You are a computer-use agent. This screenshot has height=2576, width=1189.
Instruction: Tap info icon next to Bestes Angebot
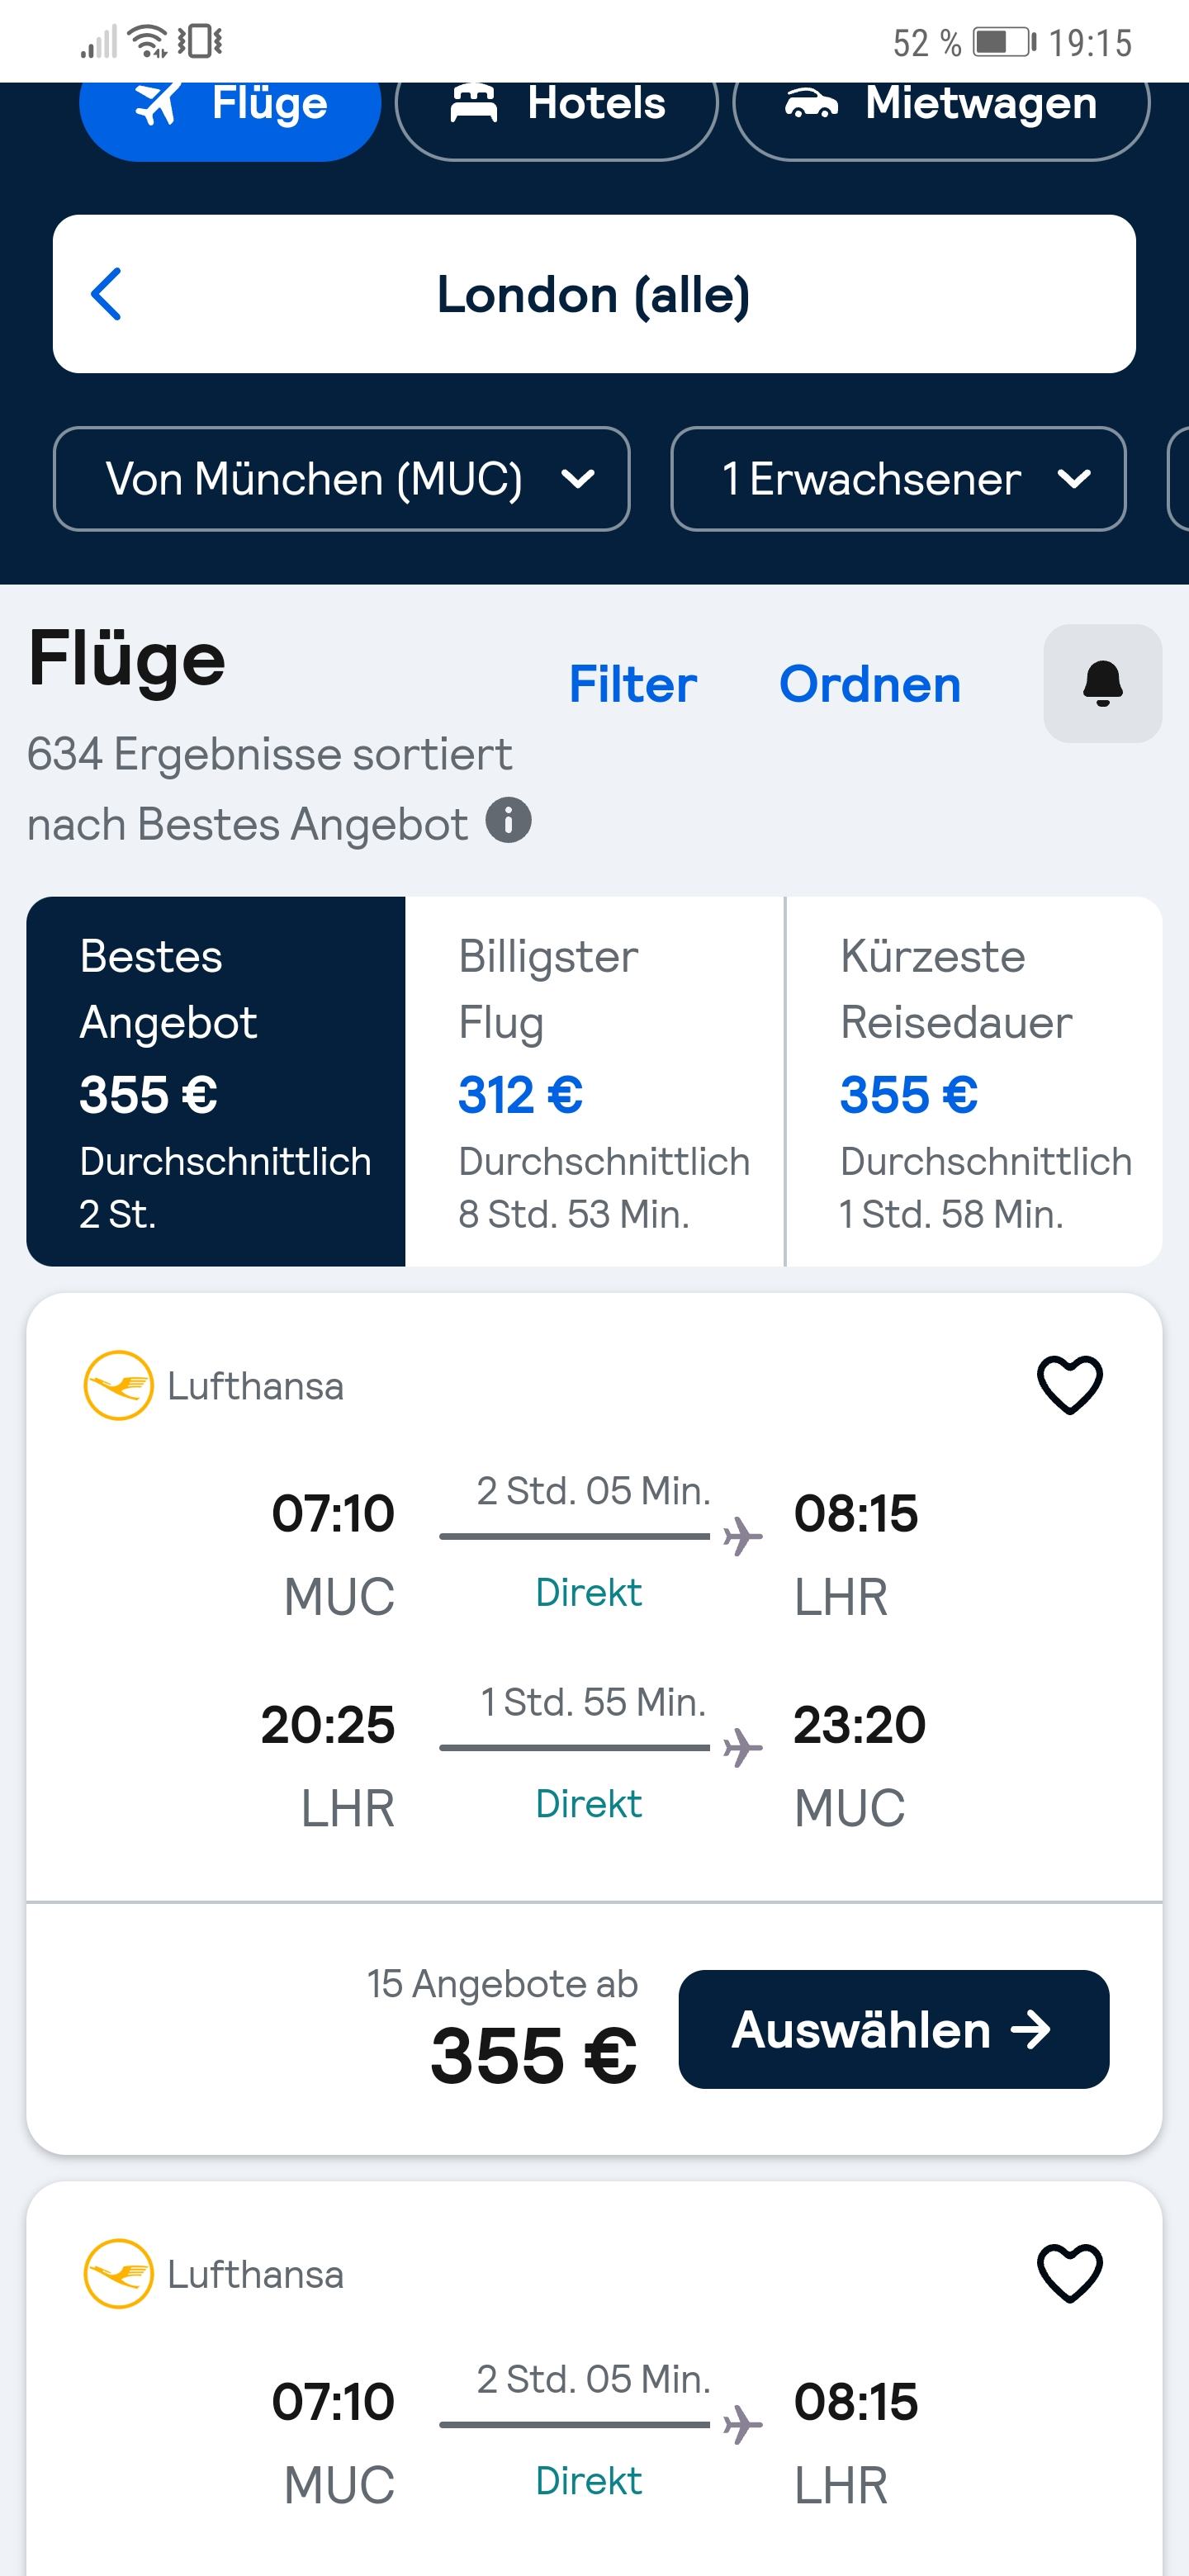(x=508, y=821)
